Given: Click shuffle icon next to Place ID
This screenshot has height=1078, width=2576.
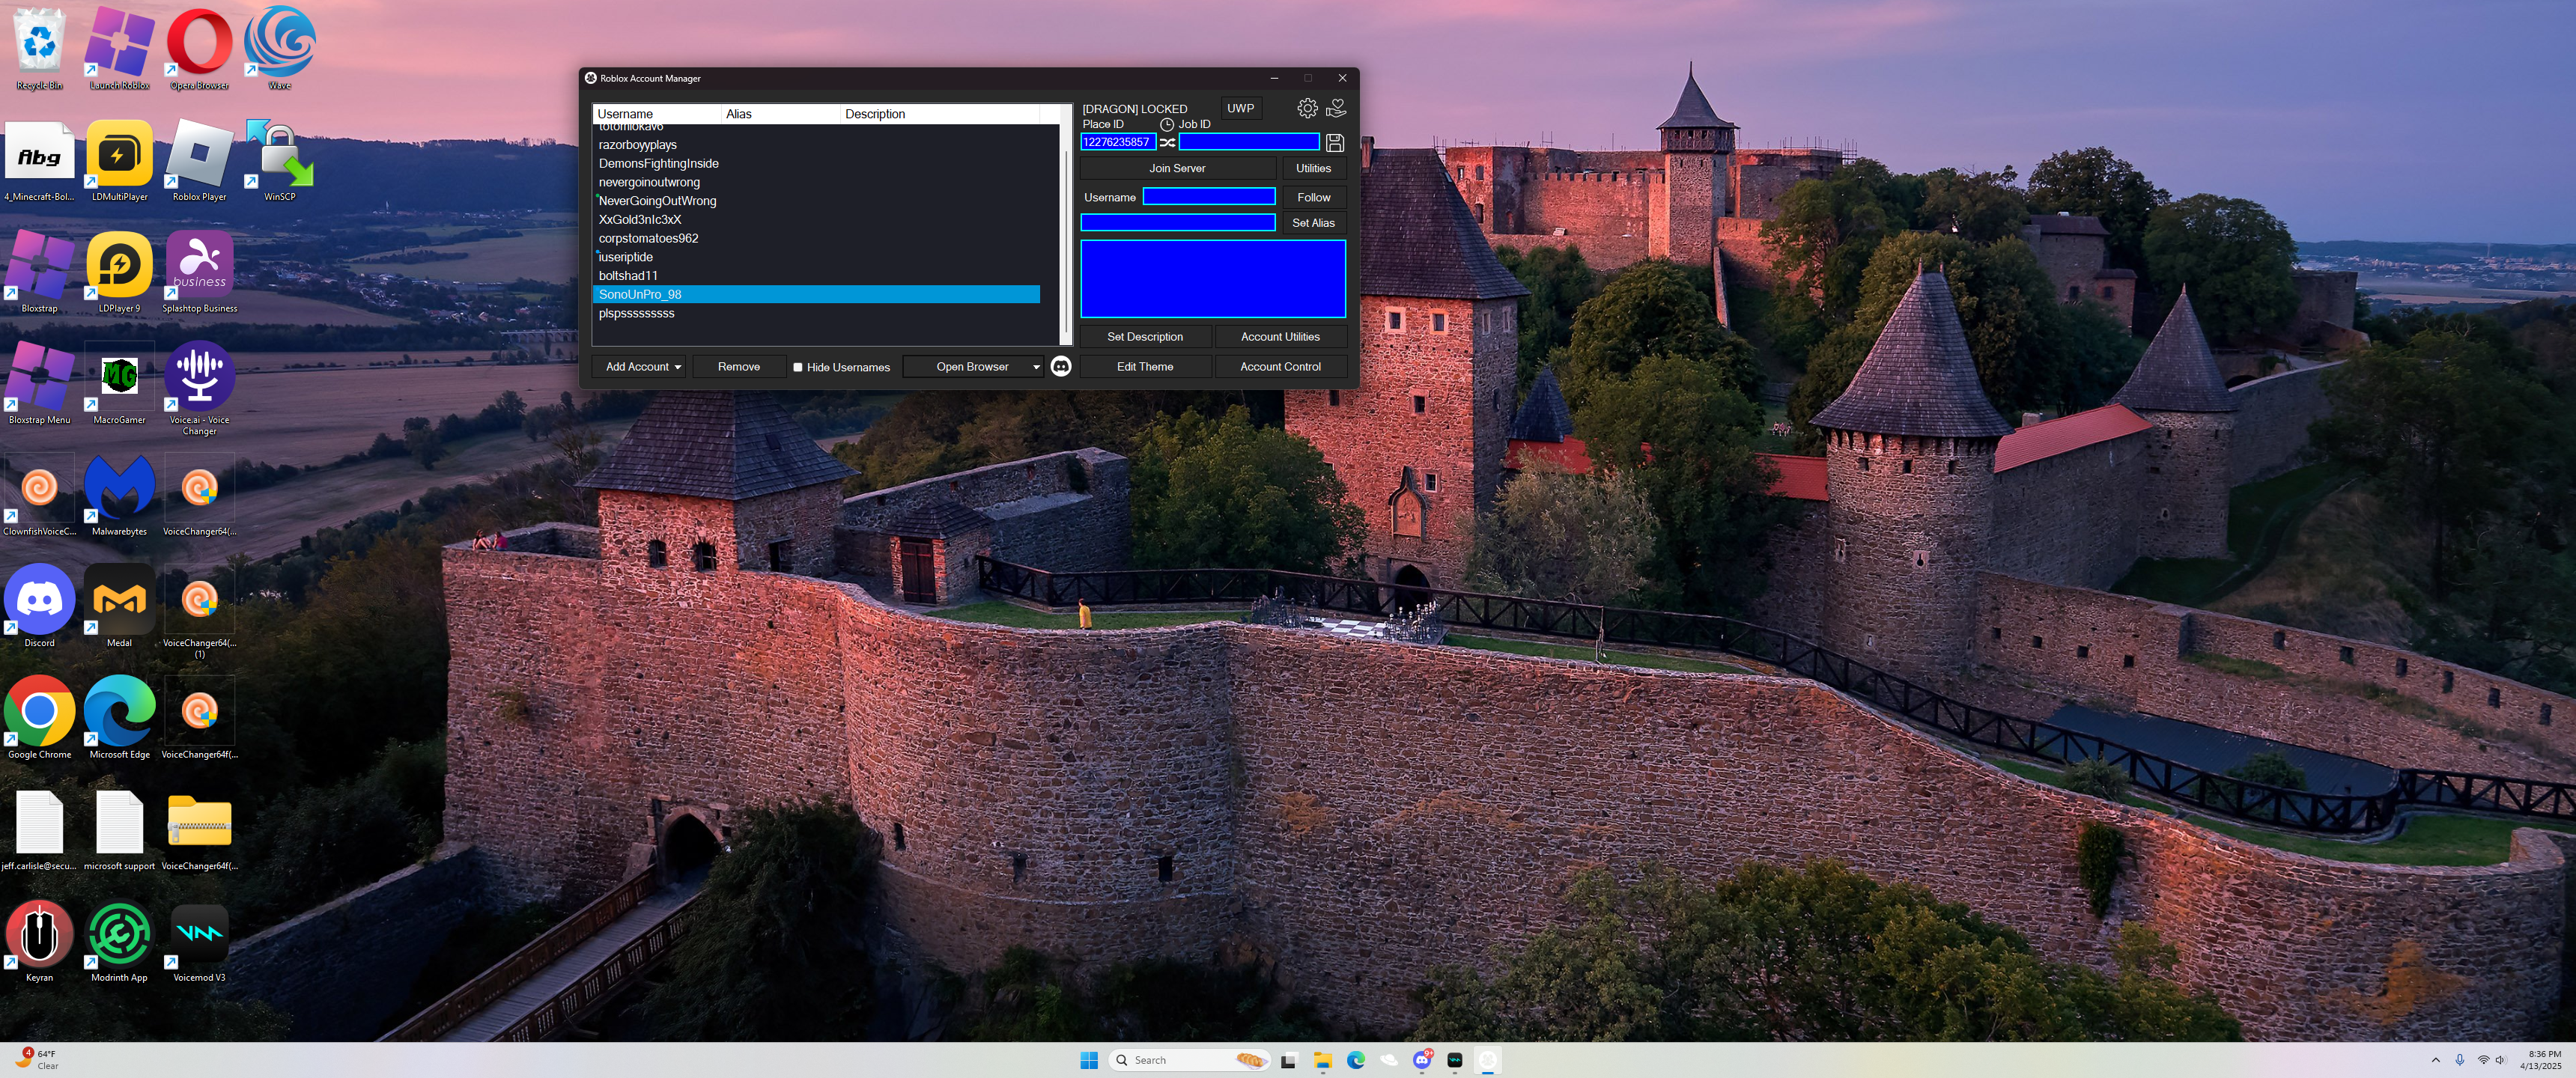Looking at the screenshot, I should tap(1167, 143).
